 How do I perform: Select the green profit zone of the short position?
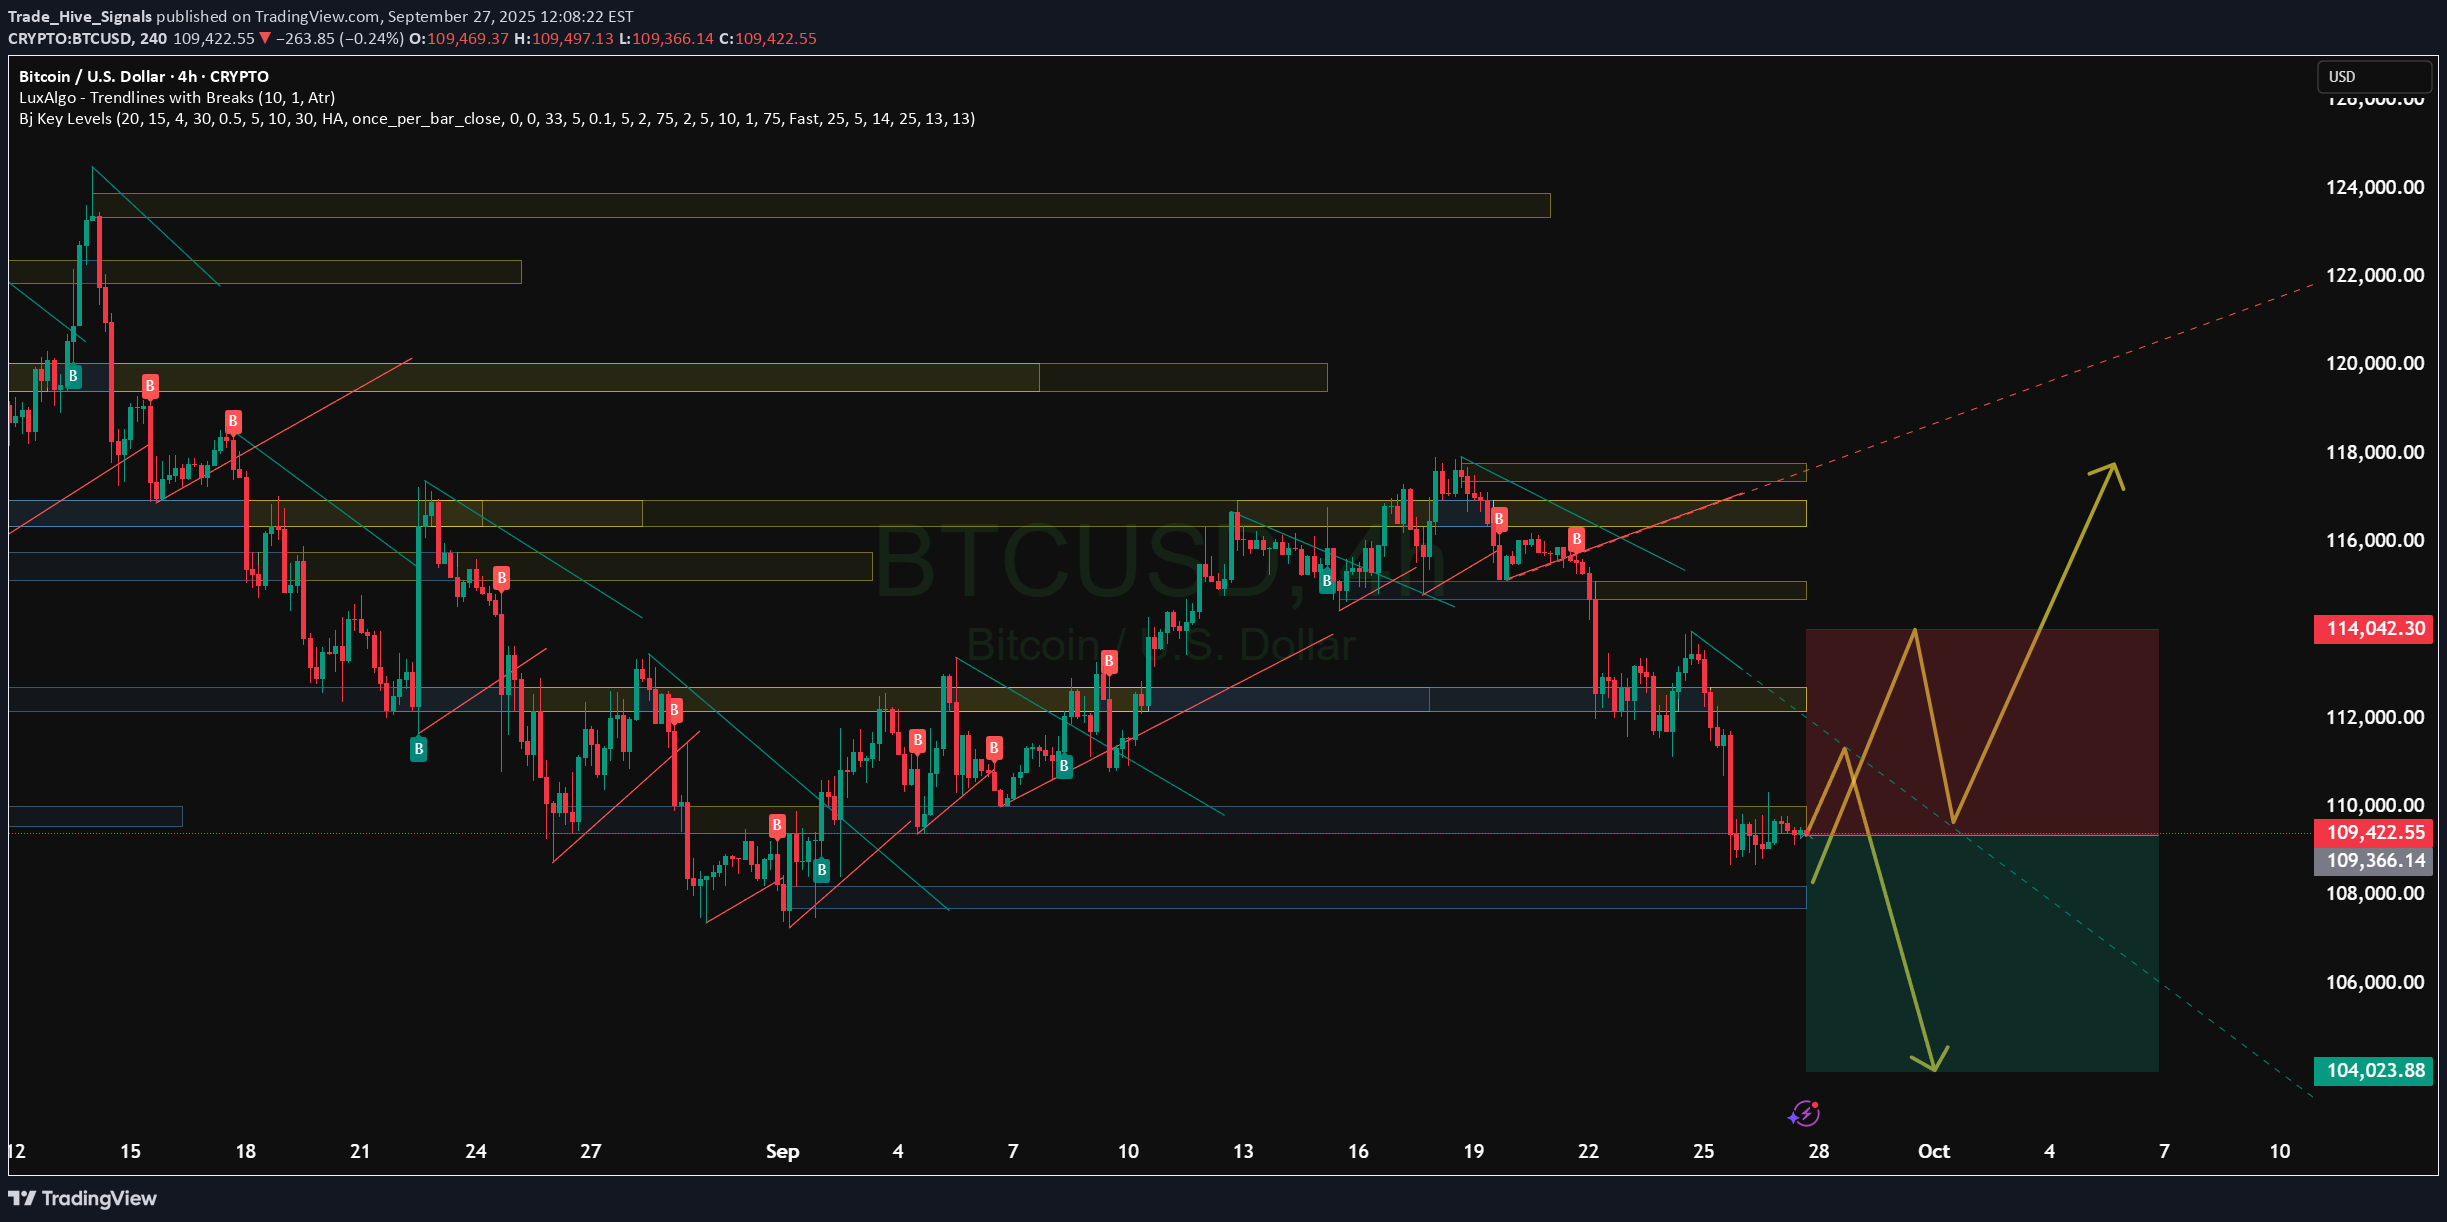pos(1982,953)
